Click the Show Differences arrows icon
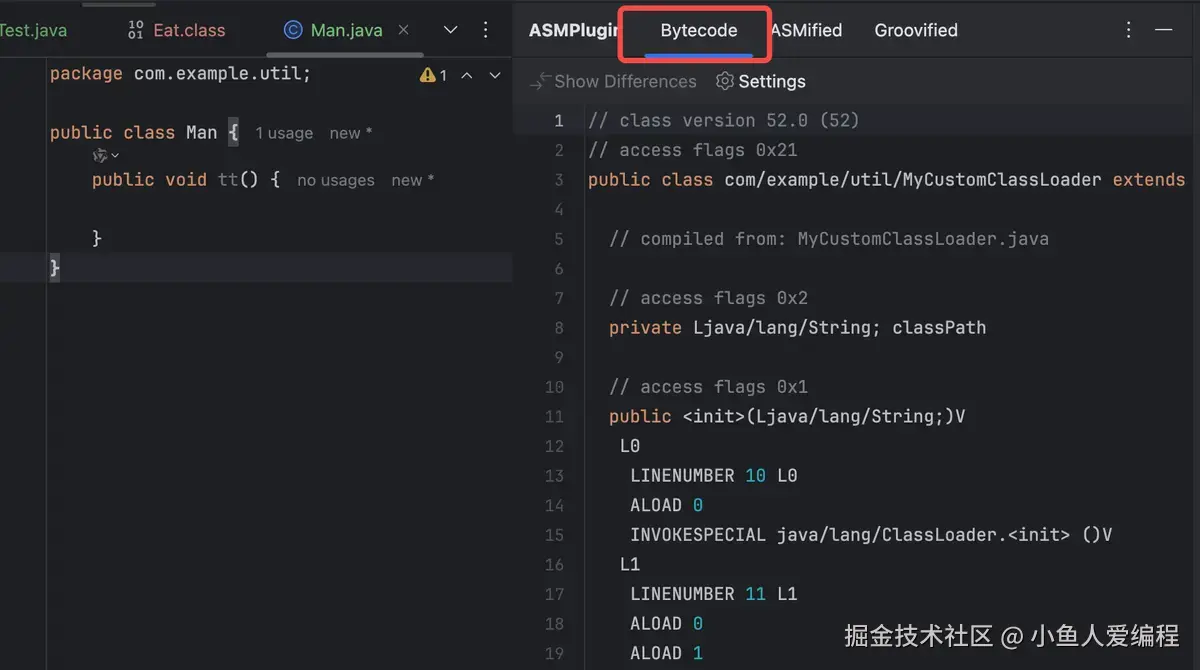1200x670 pixels. pos(540,81)
